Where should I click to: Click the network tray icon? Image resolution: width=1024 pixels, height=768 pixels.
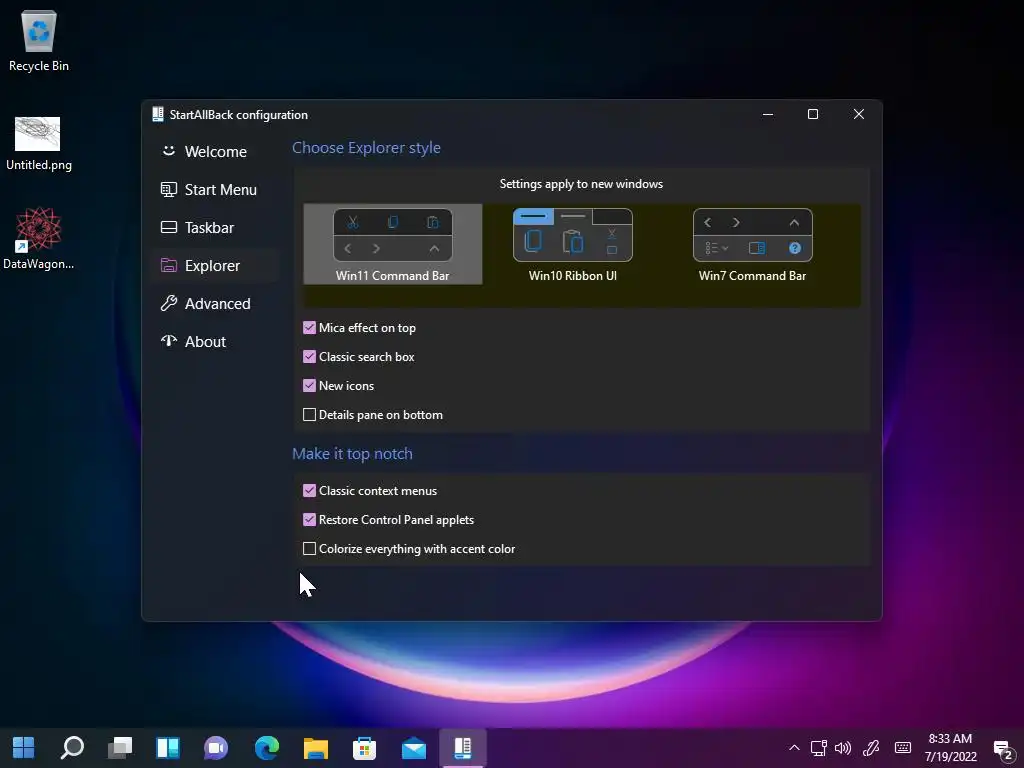819,748
